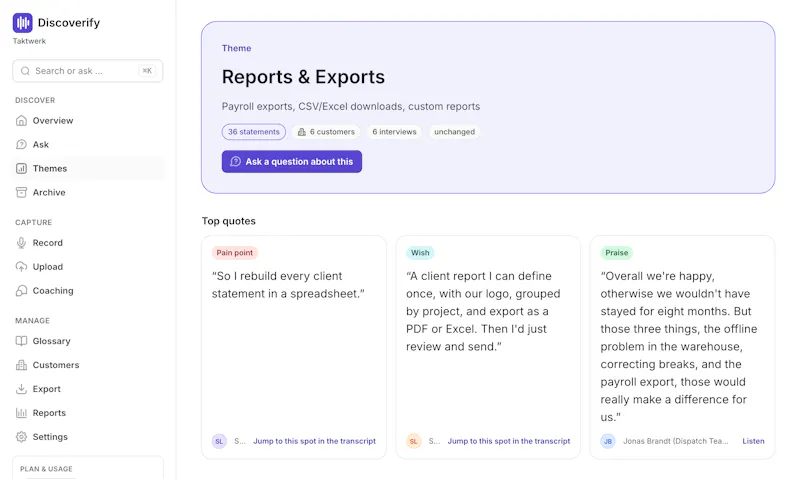The height and width of the screenshot is (479, 800).
Task: Click the 36 statements chip
Action: (254, 132)
